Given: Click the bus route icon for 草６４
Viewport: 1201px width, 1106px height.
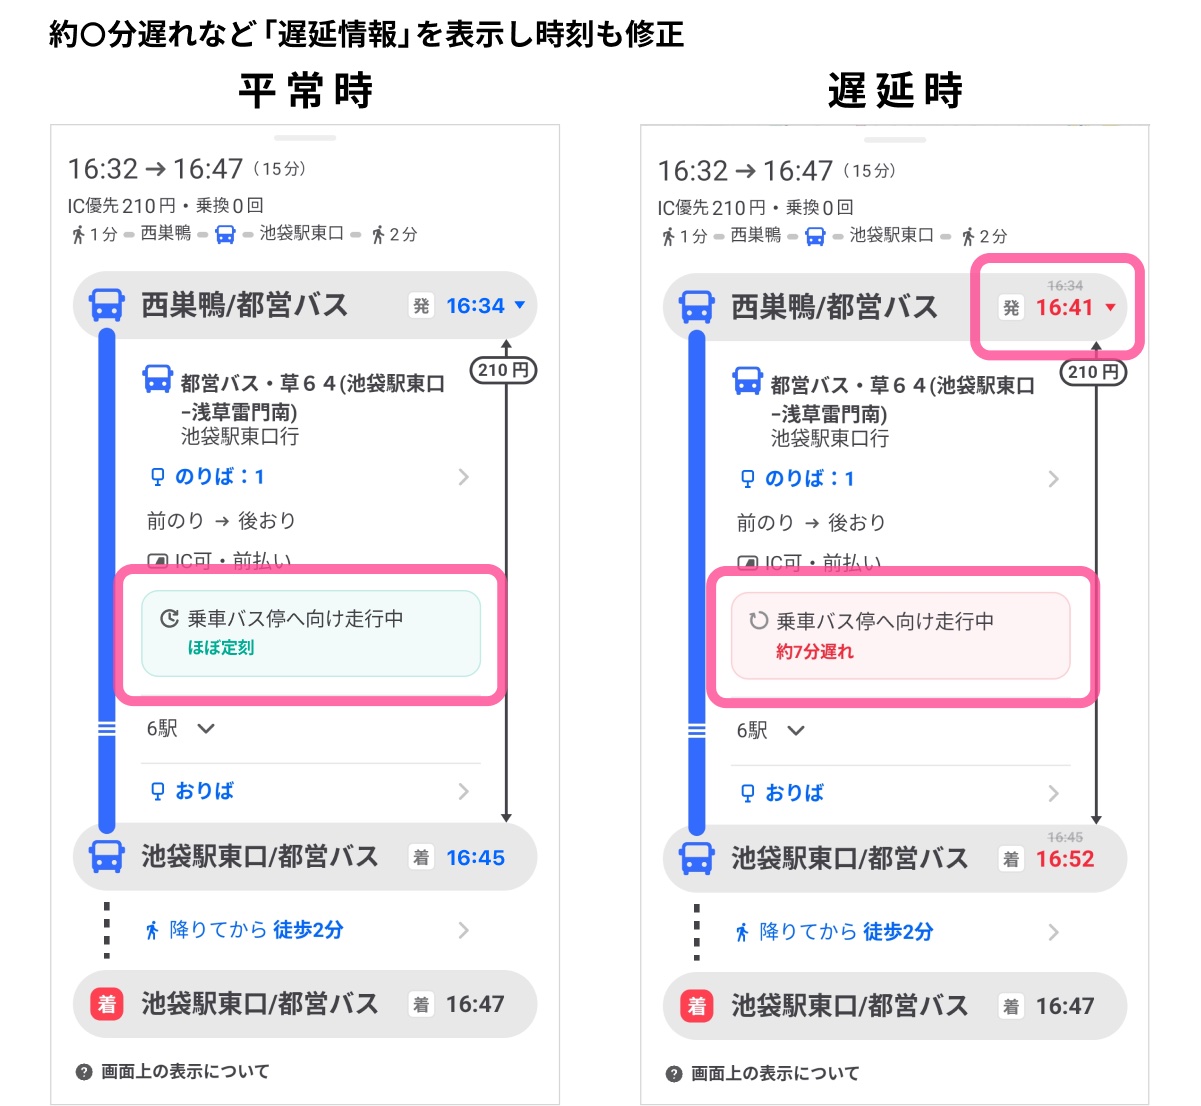Looking at the screenshot, I should pos(158,379).
